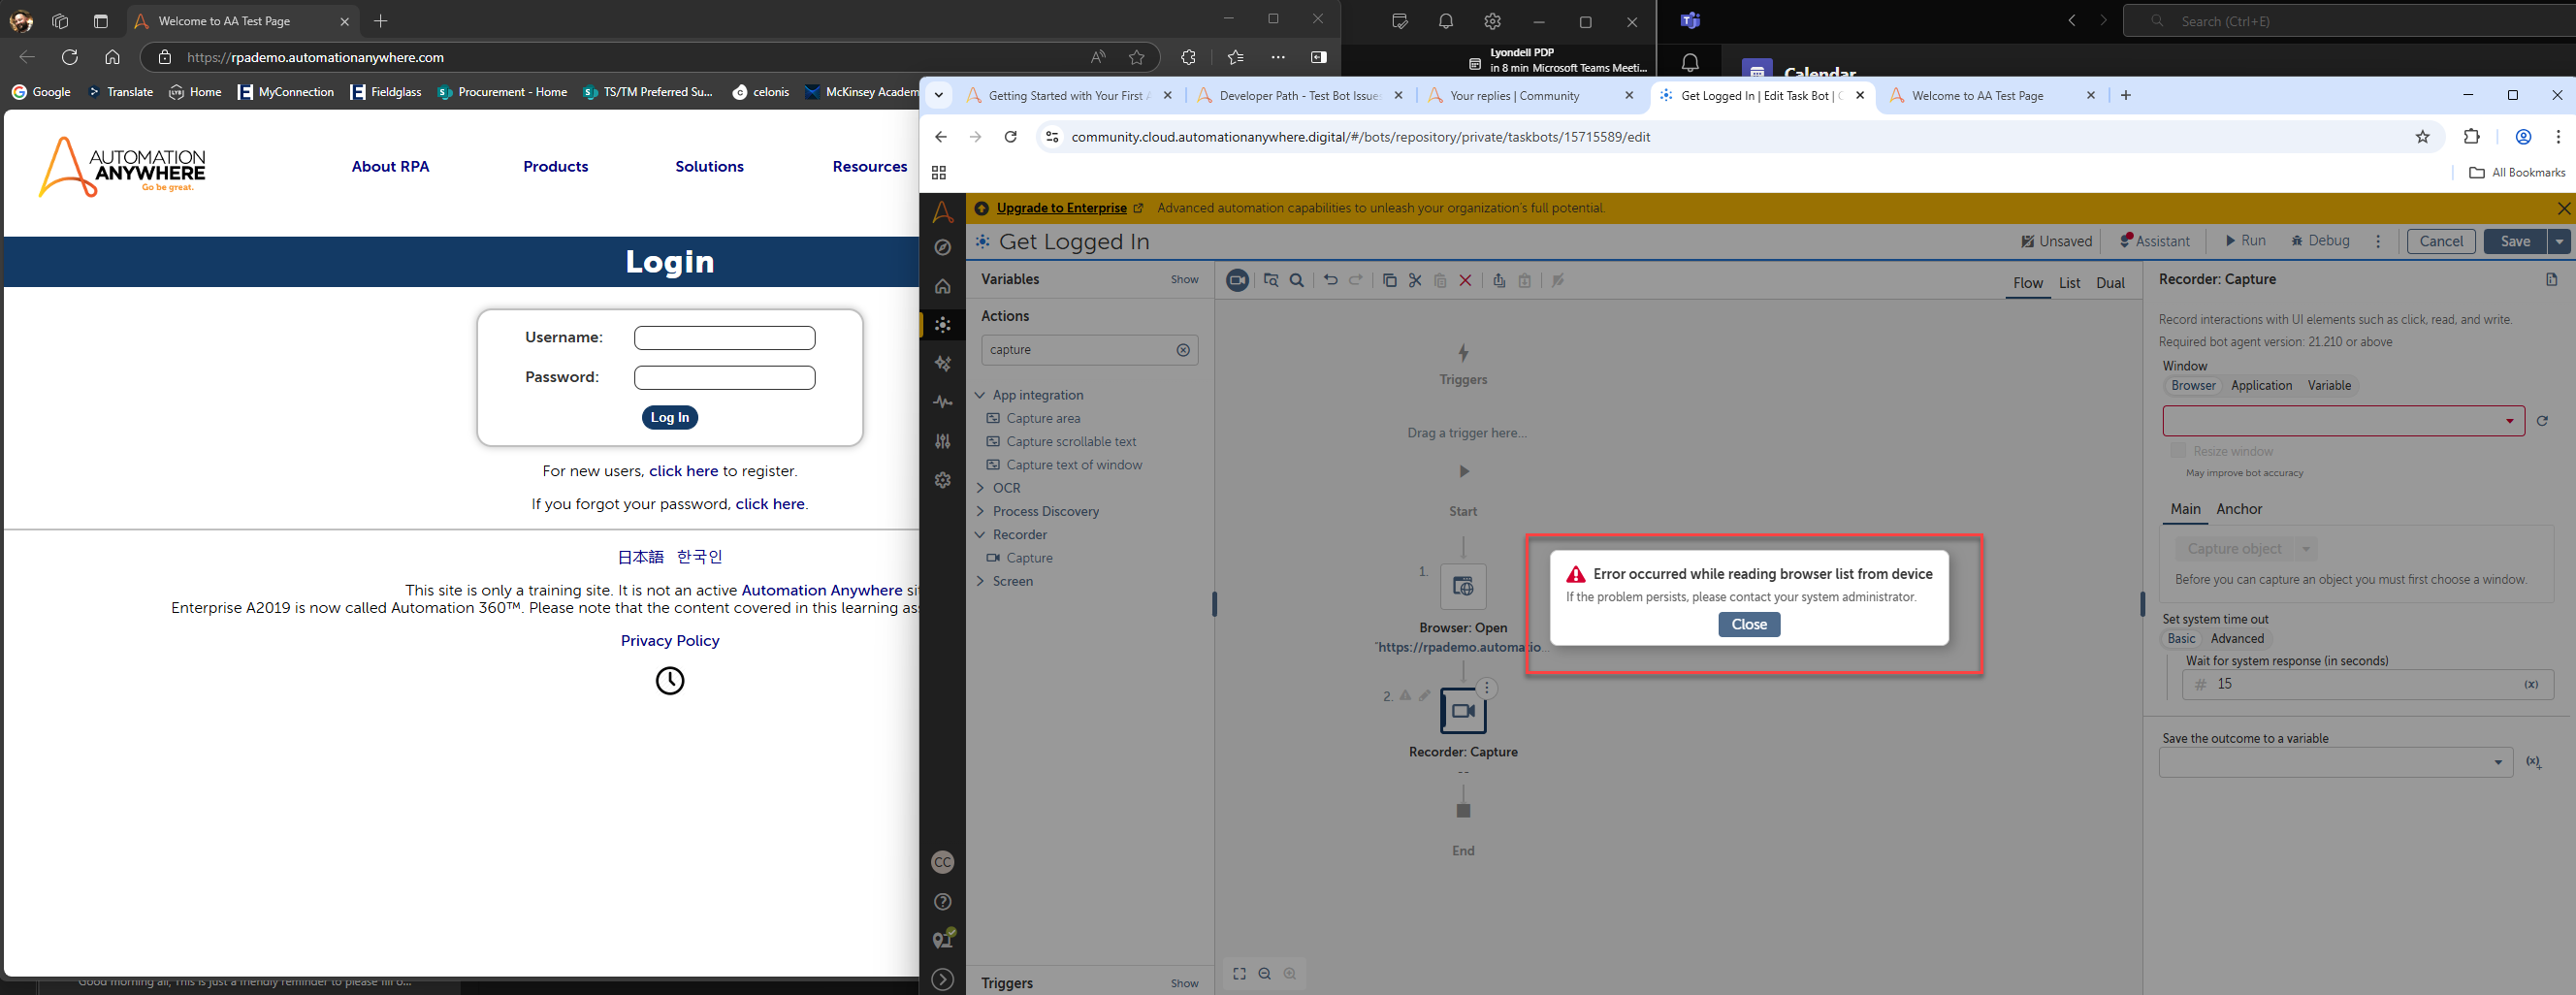
Task: Toggle the Resize window checkbox
Action: (2178, 451)
